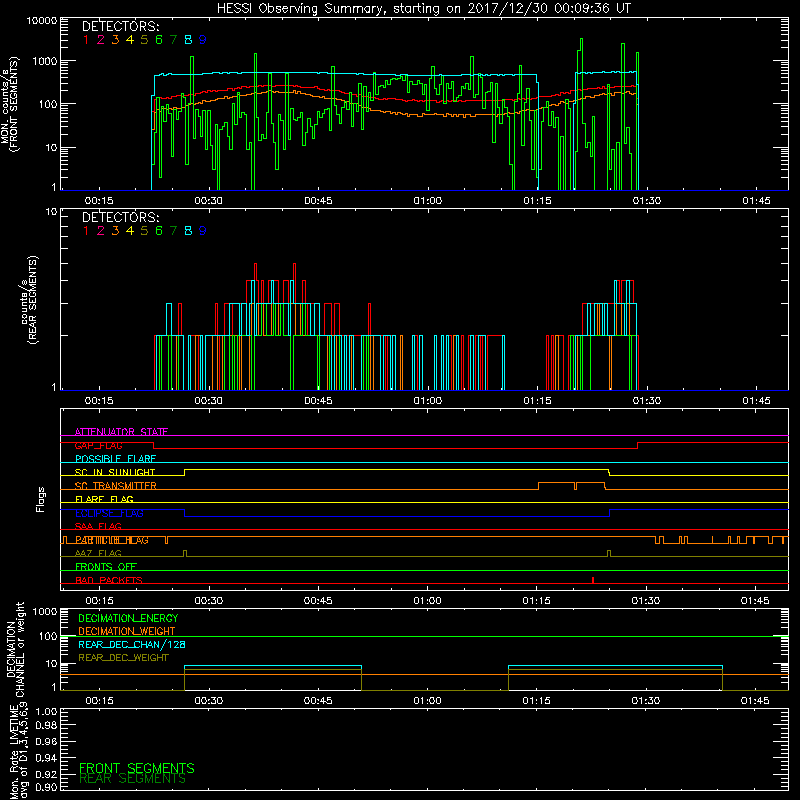Click the 1.00 livetime y-axis tick
Viewport: 800px width, 800px height.
click(x=46, y=712)
